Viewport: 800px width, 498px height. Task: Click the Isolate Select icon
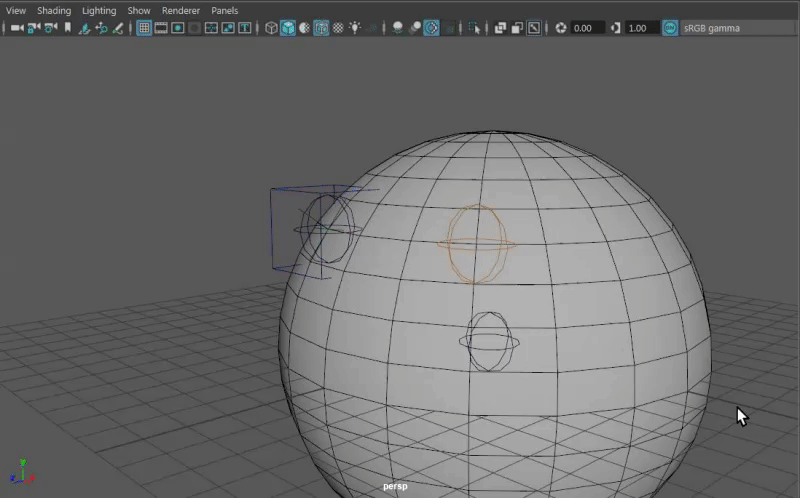coord(474,28)
